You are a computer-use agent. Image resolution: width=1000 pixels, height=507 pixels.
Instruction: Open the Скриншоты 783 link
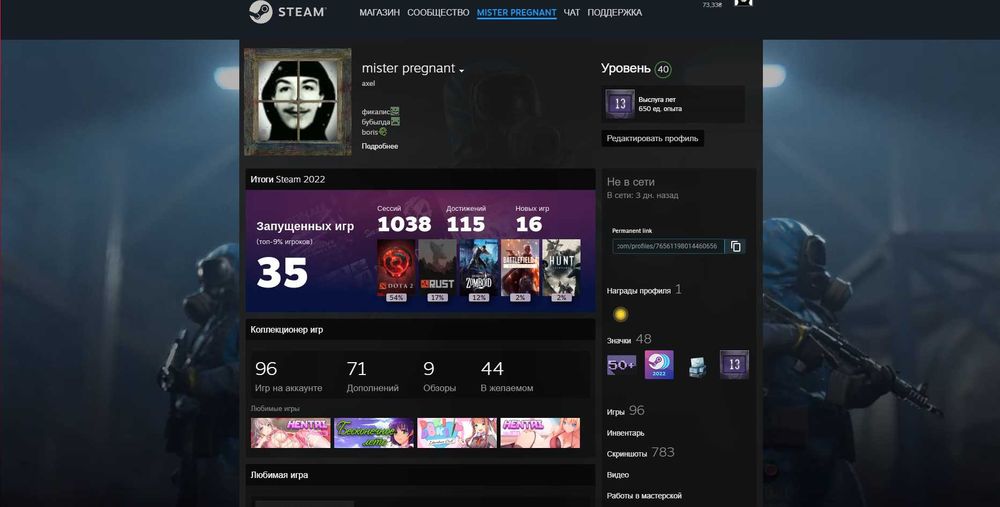[640, 452]
